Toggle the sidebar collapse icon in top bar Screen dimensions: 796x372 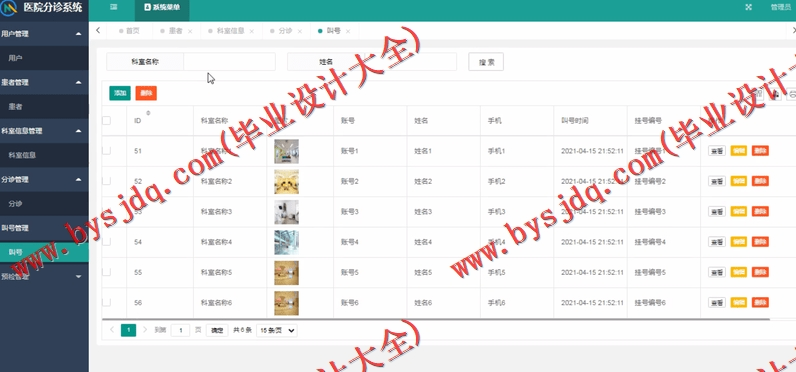114,7
